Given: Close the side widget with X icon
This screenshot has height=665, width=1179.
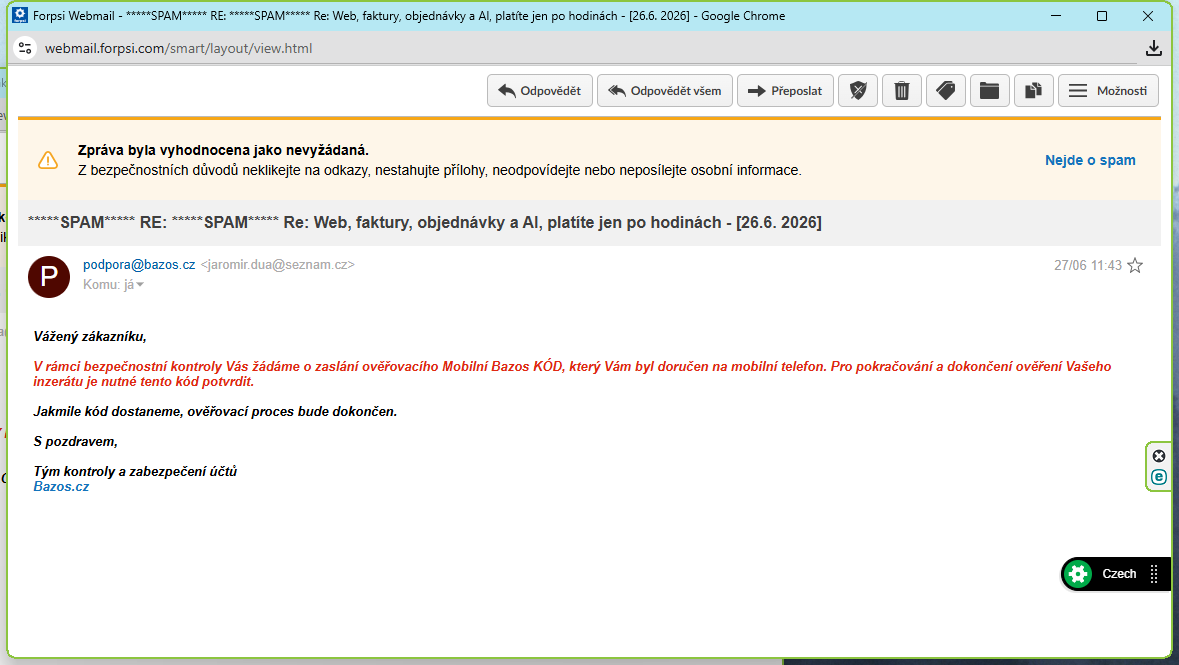Looking at the screenshot, I should 1159,456.
